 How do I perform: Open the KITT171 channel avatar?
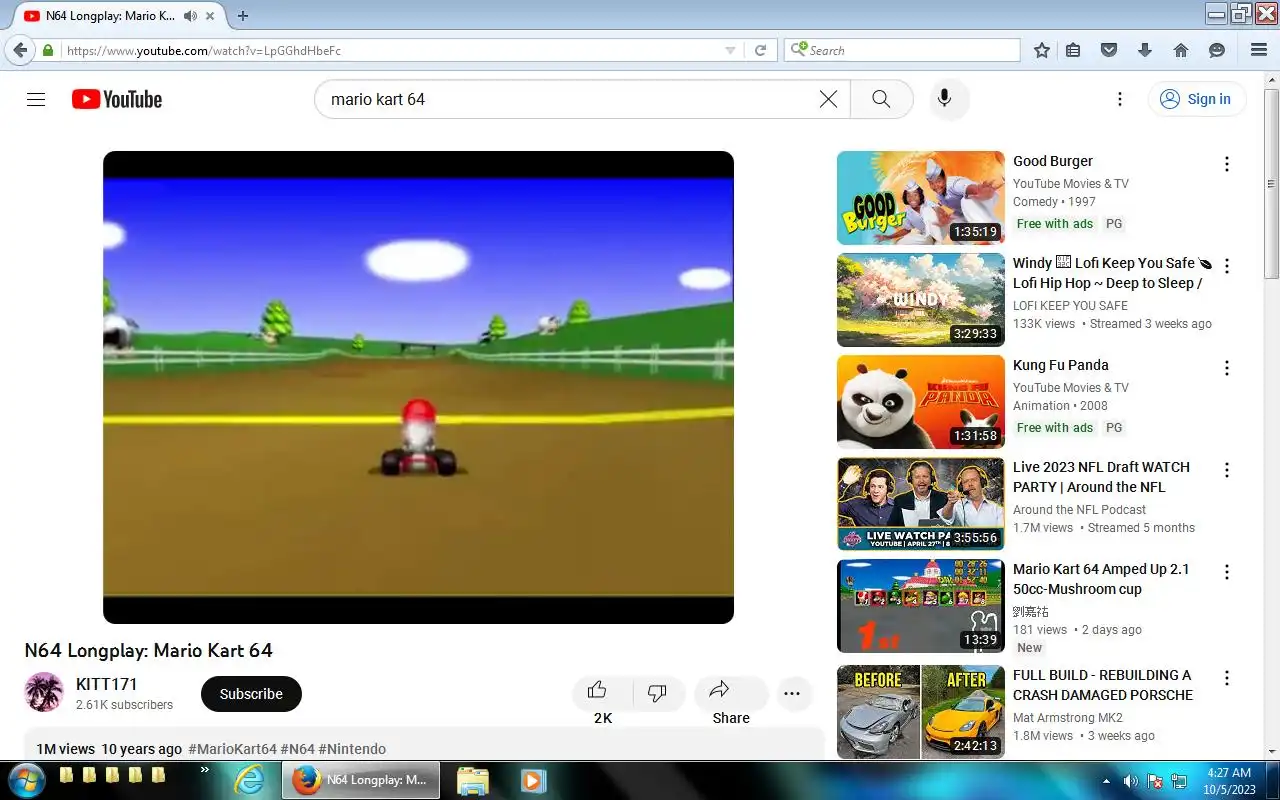coord(44,692)
